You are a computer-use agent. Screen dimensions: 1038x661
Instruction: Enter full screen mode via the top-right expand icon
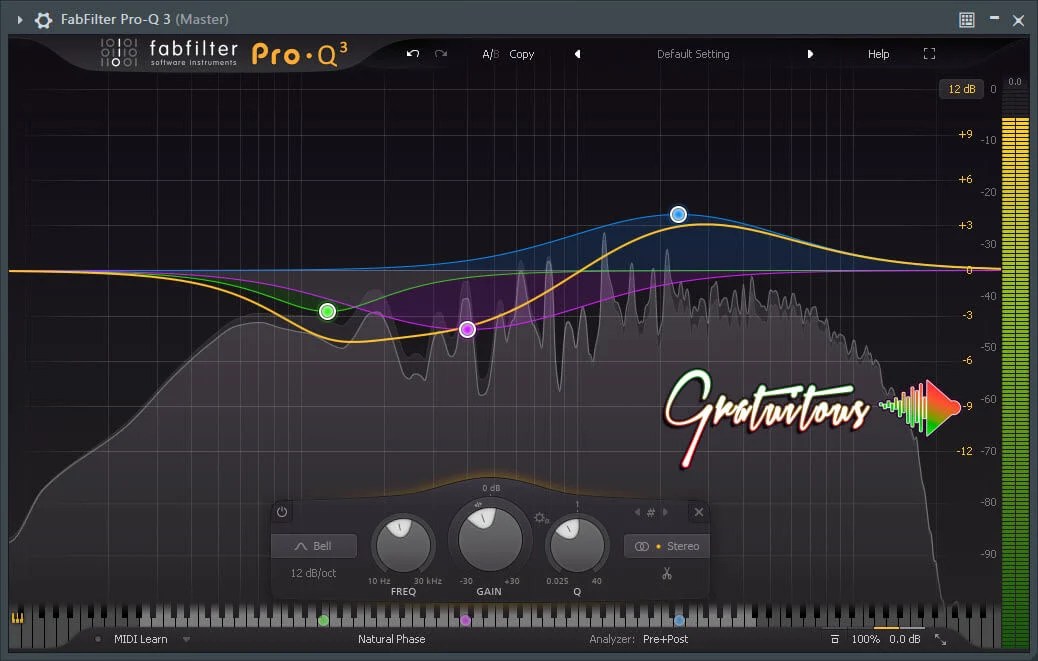tap(929, 54)
